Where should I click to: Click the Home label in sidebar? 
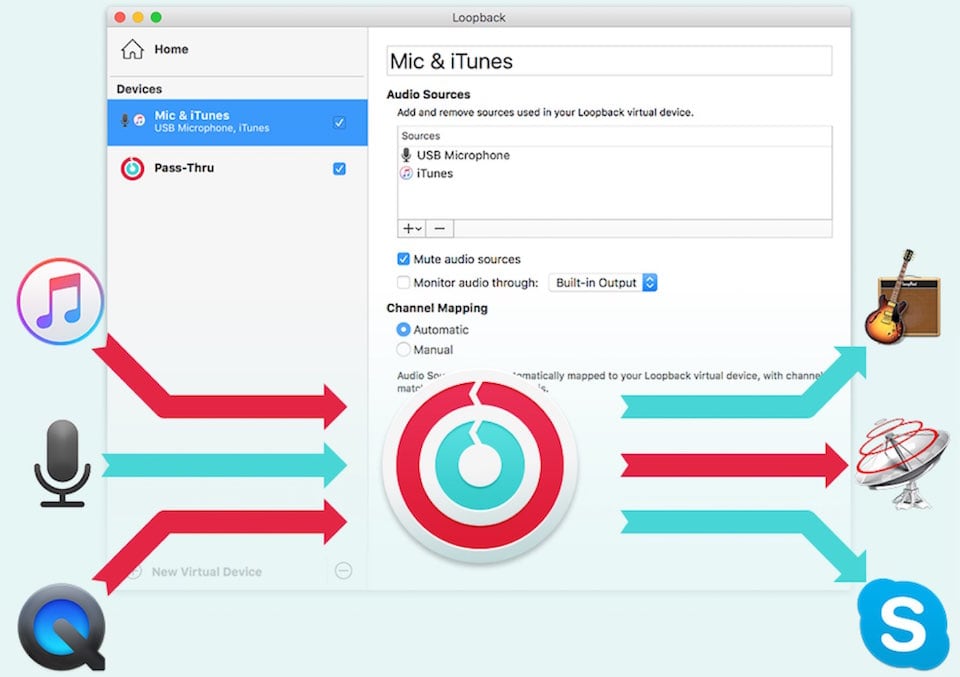[171, 50]
